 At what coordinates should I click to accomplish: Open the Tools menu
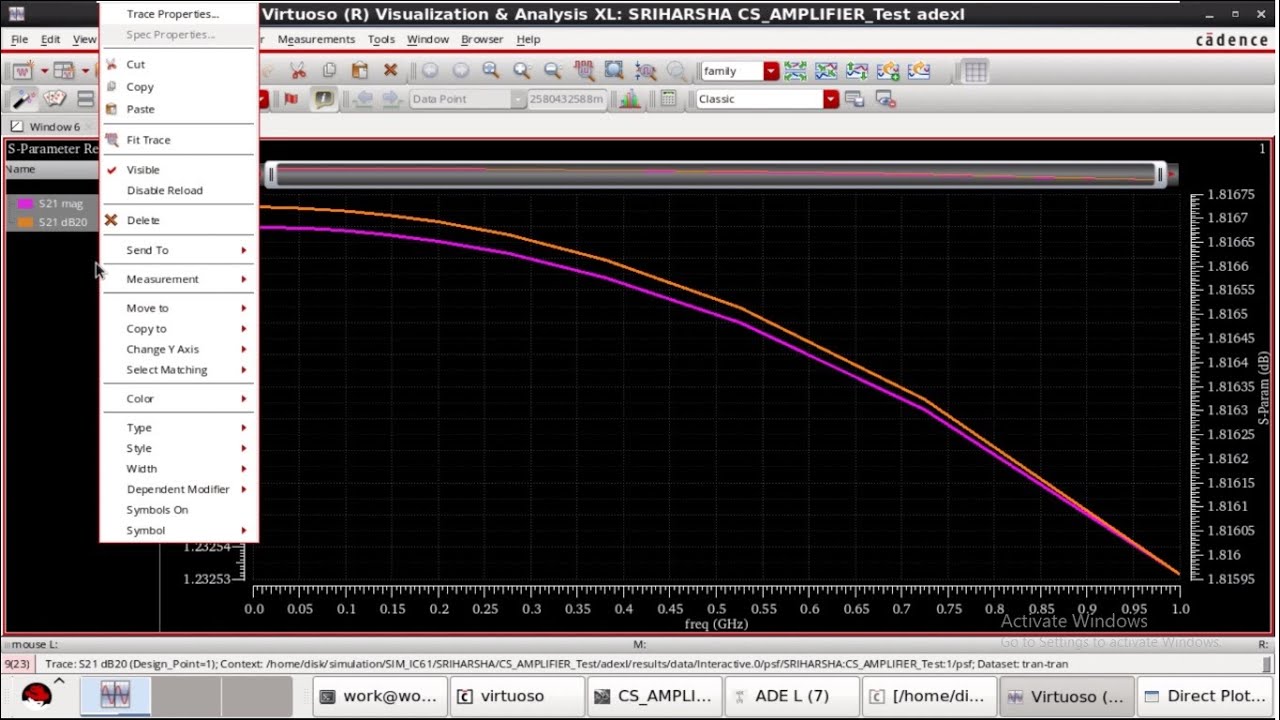pos(381,39)
